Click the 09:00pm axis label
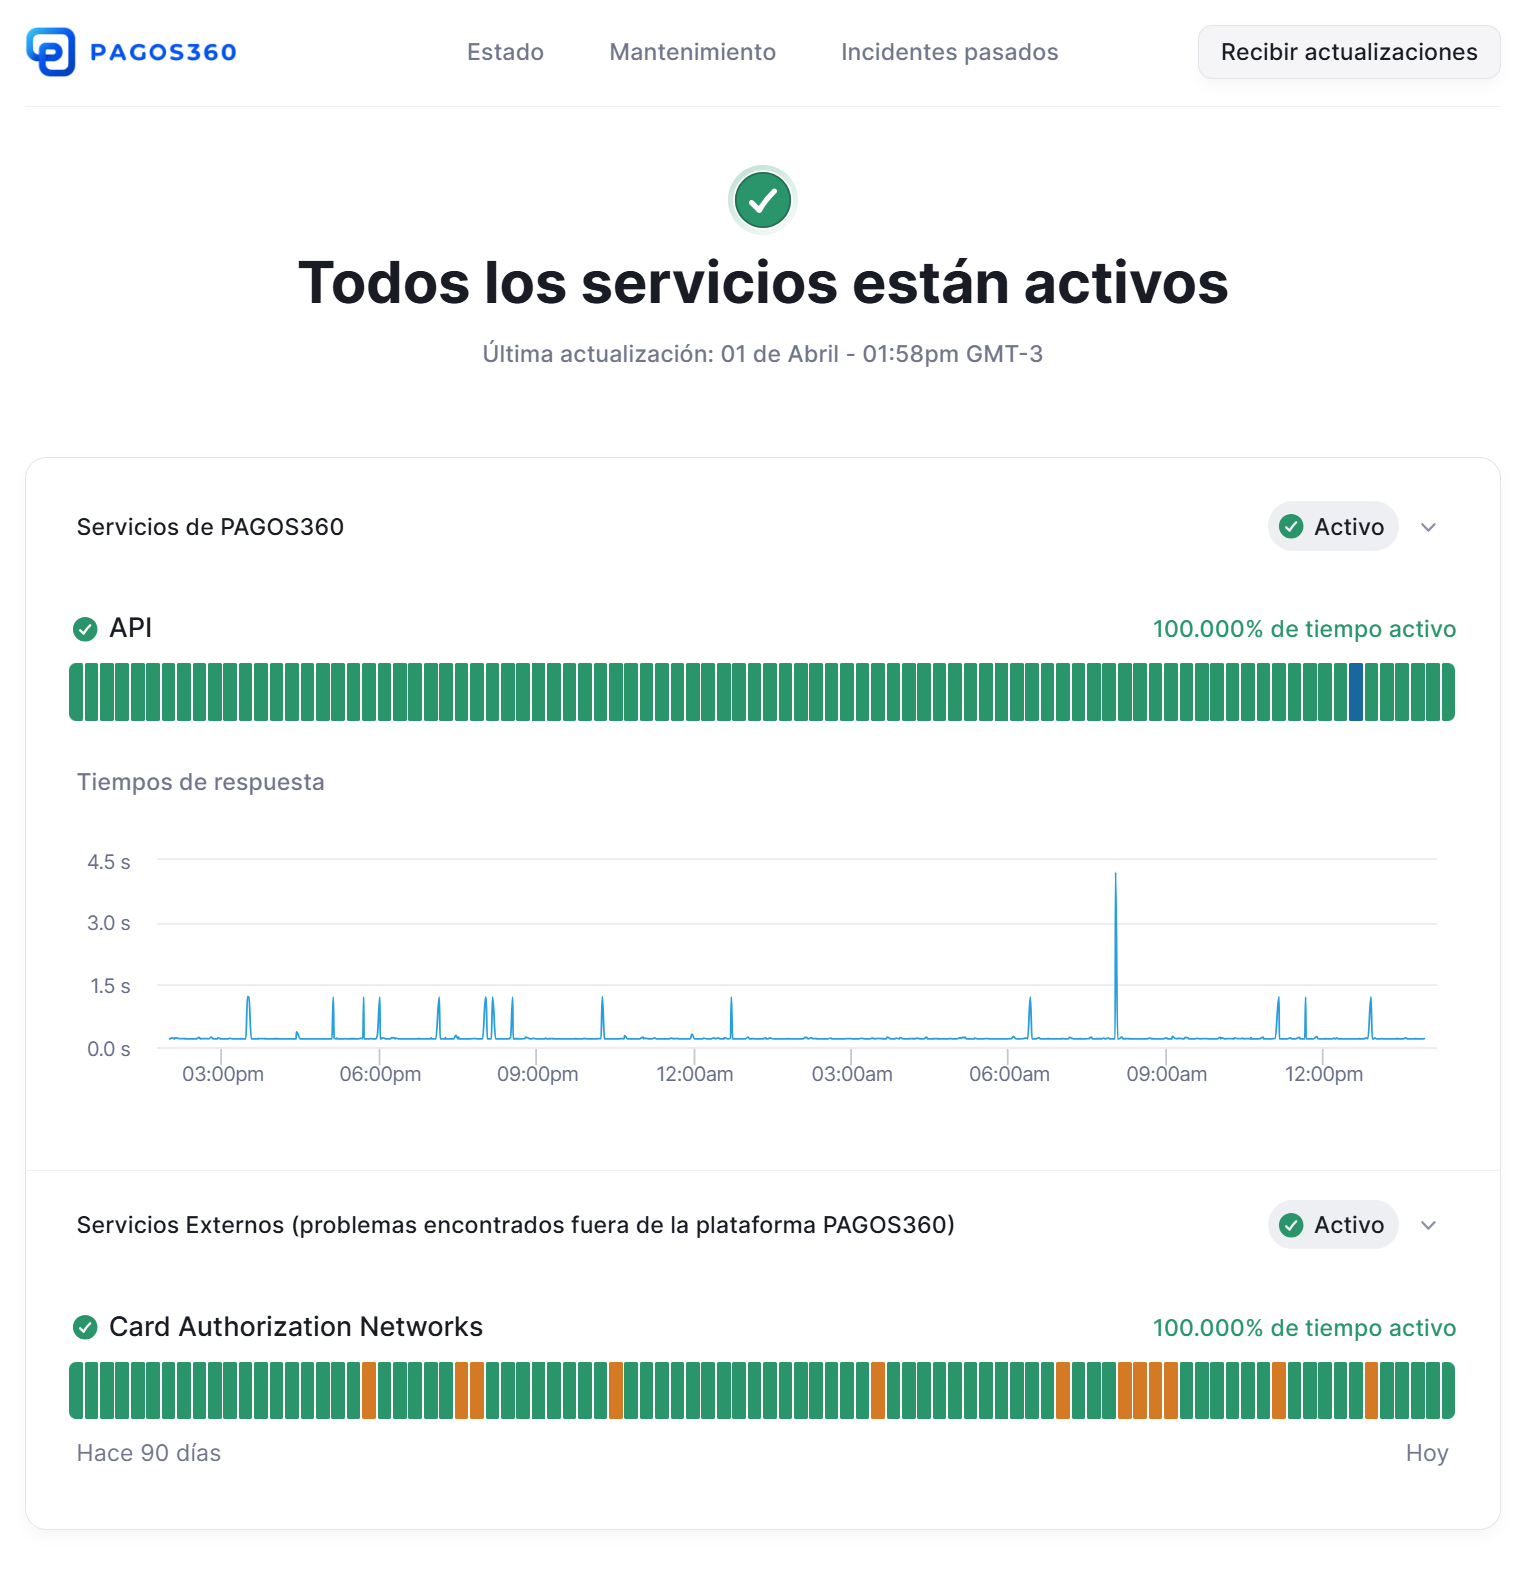The width and height of the screenshot is (1538, 1575). (537, 1074)
